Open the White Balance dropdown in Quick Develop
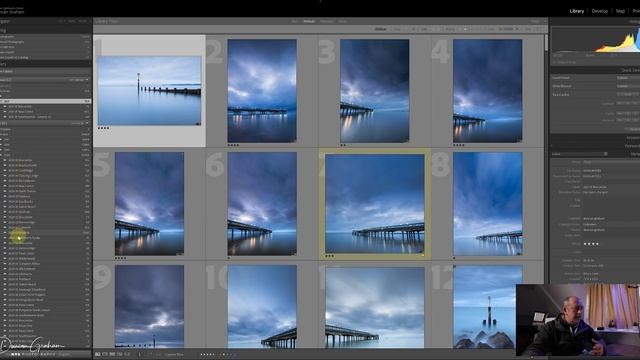640x360 pixels. point(628,86)
